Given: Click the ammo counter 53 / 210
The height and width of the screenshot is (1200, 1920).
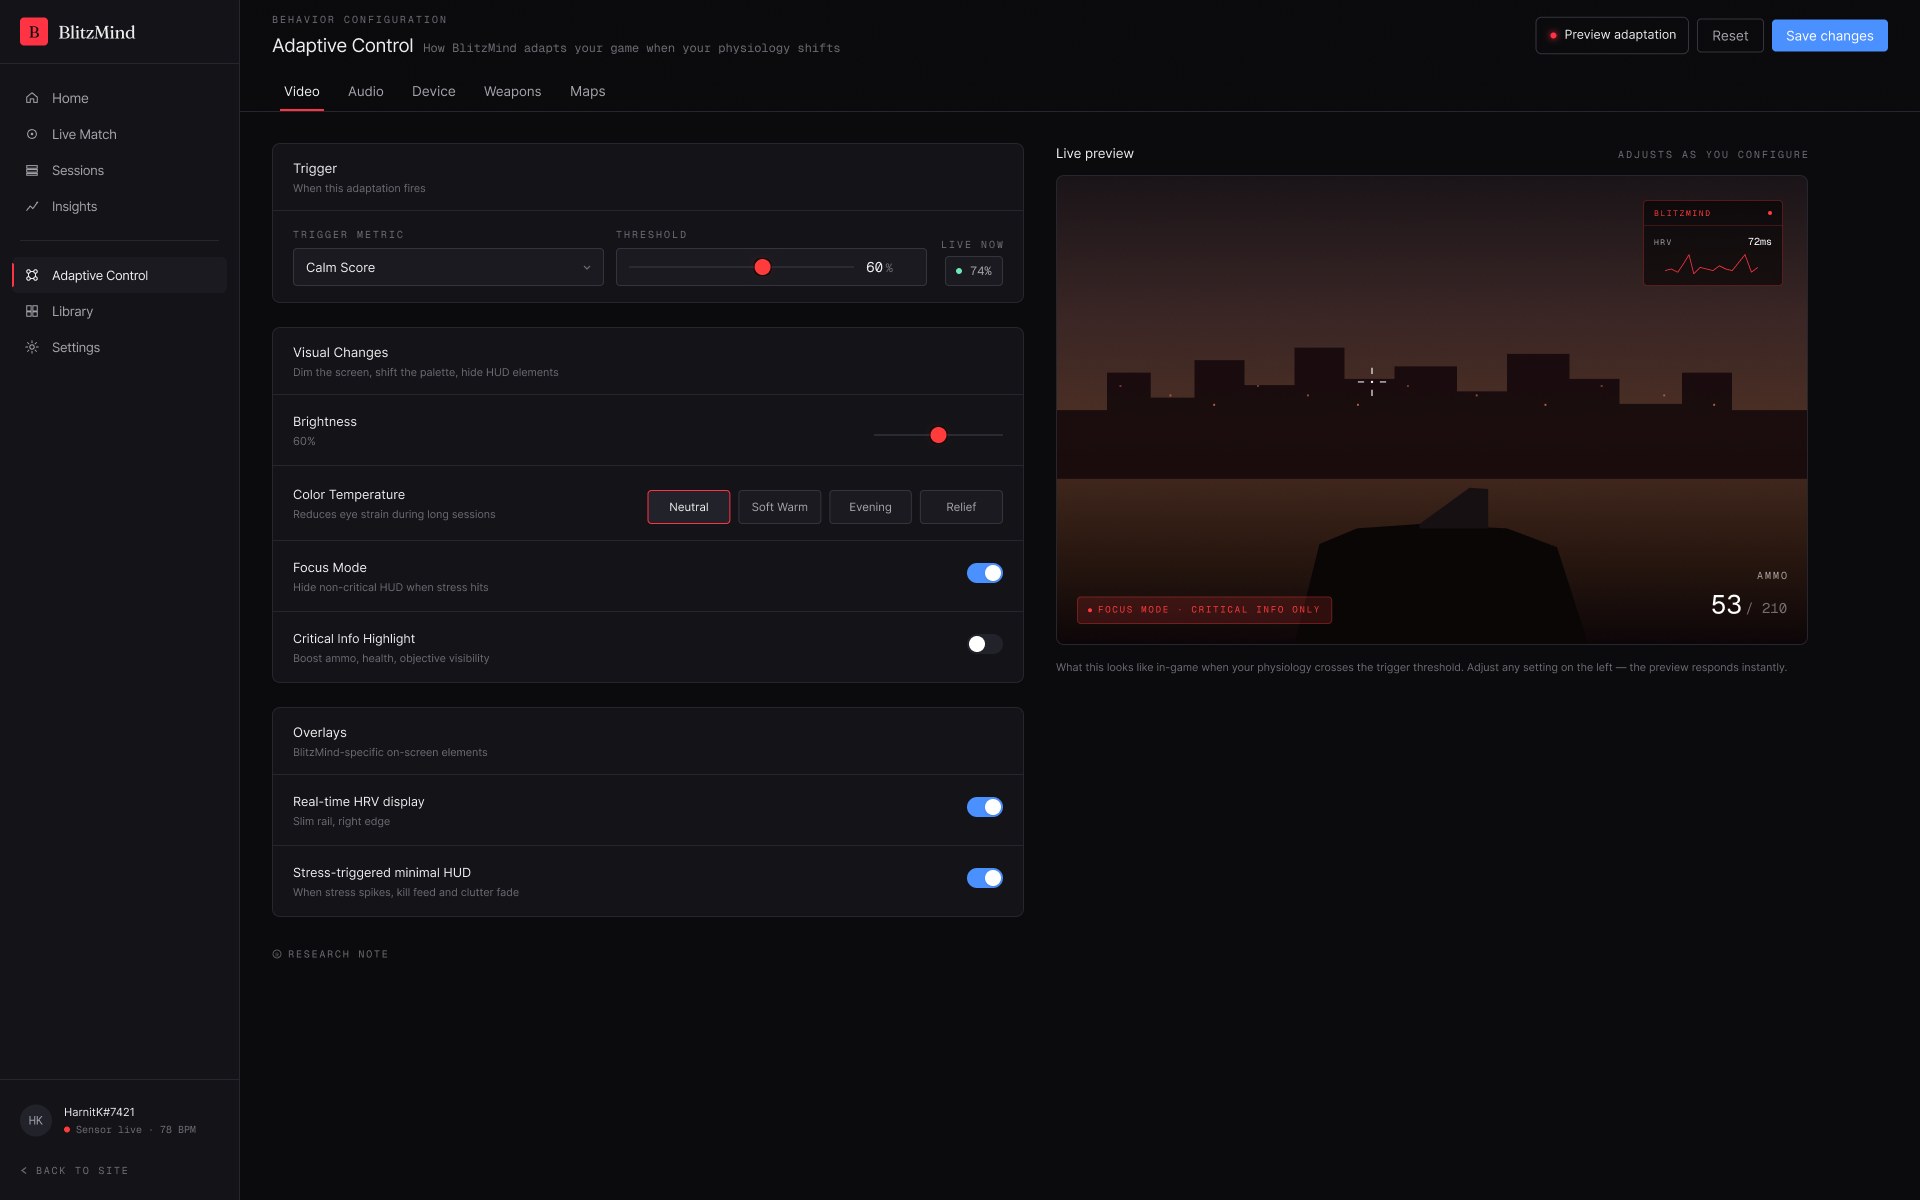Looking at the screenshot, I should 1749,605.
